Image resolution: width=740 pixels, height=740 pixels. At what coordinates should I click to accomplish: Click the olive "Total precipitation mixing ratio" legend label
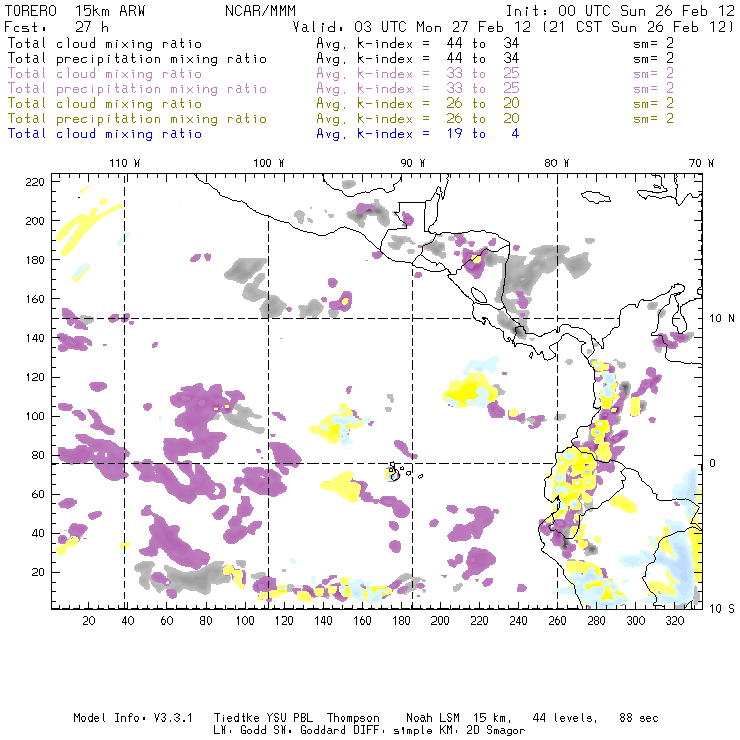coord(137,119)
